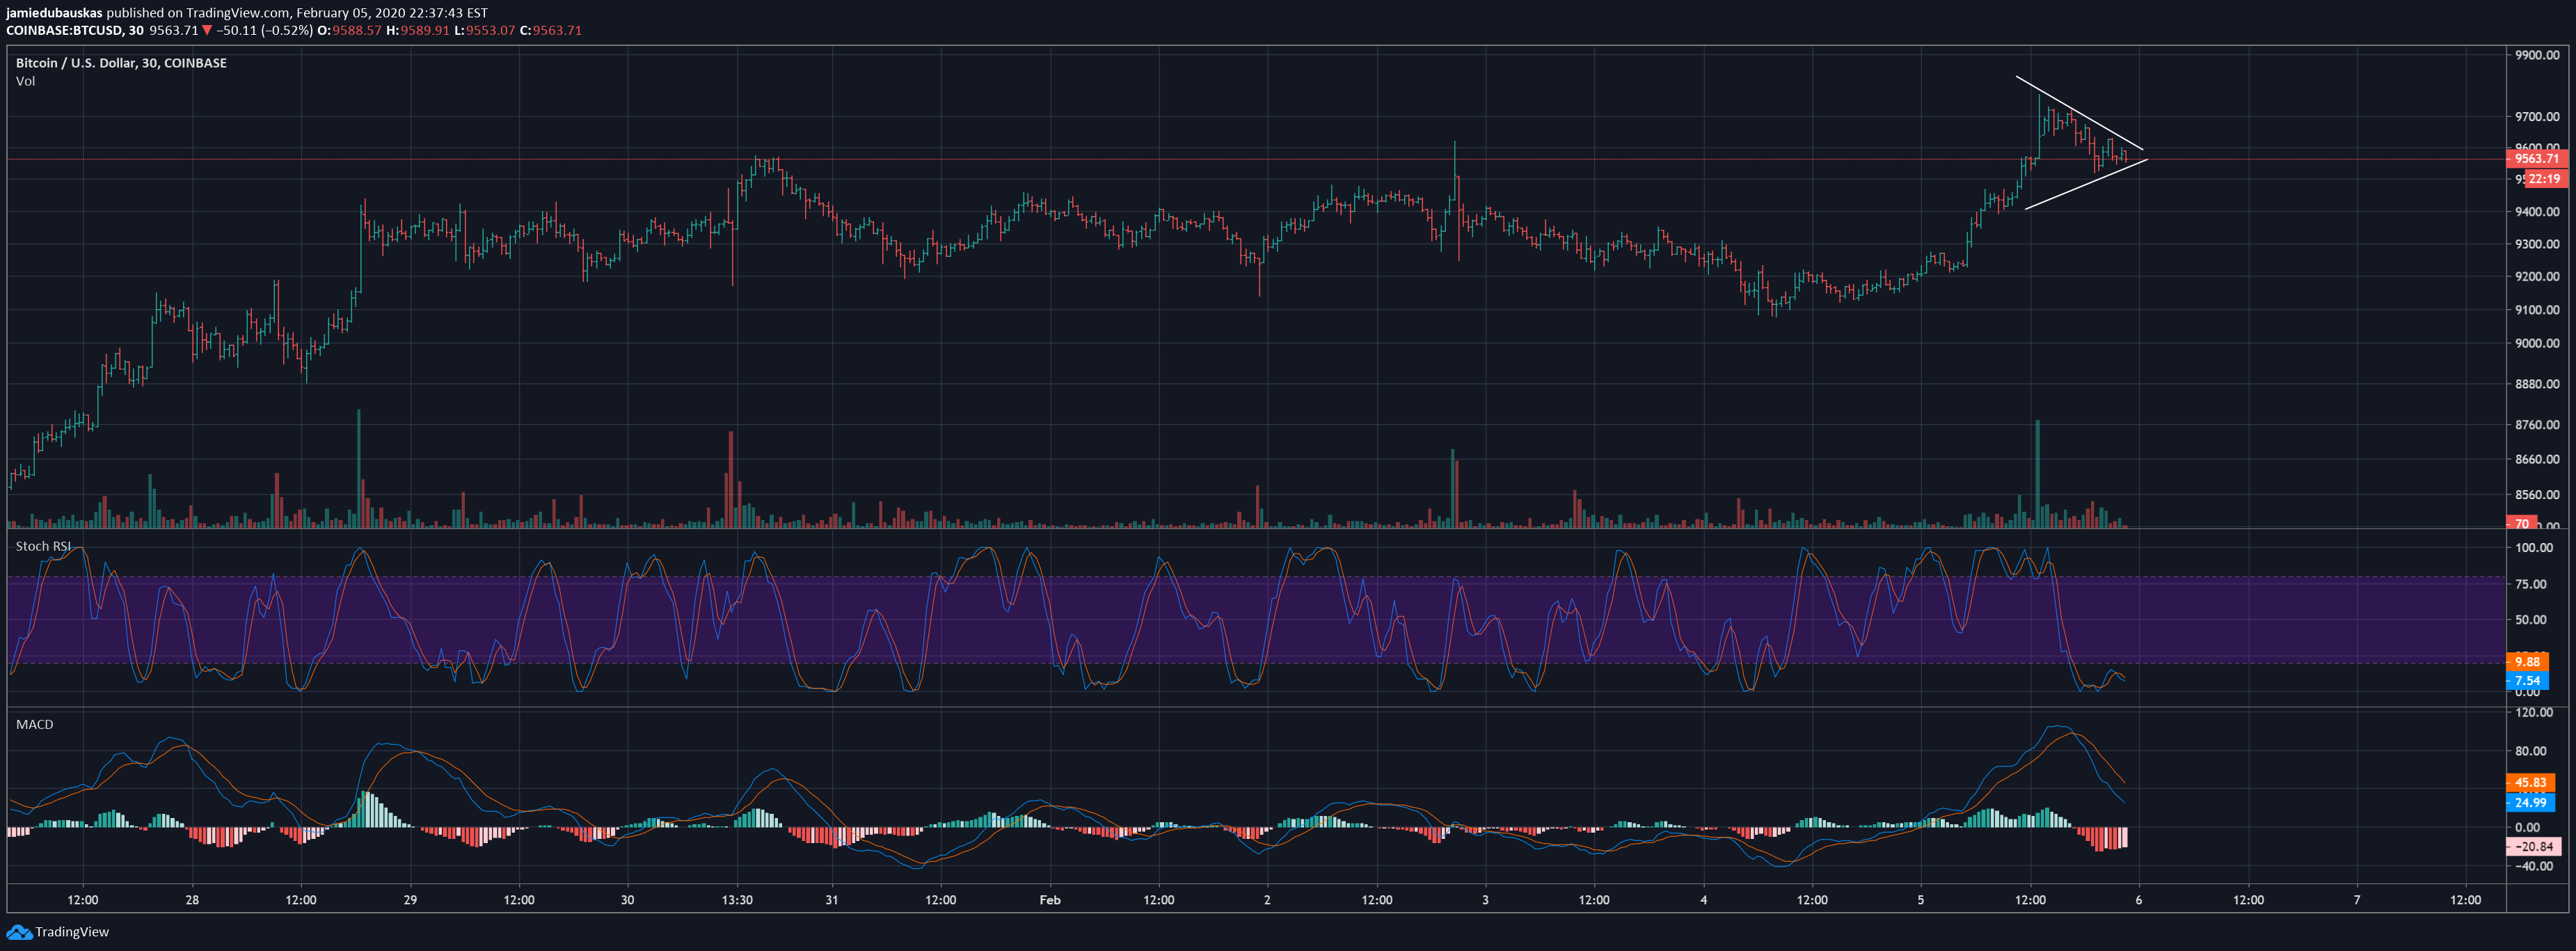The width and height of the screenshot is (2576, 951).
Task: Click the jamiedubauskas author name
Action: [54, 13]
